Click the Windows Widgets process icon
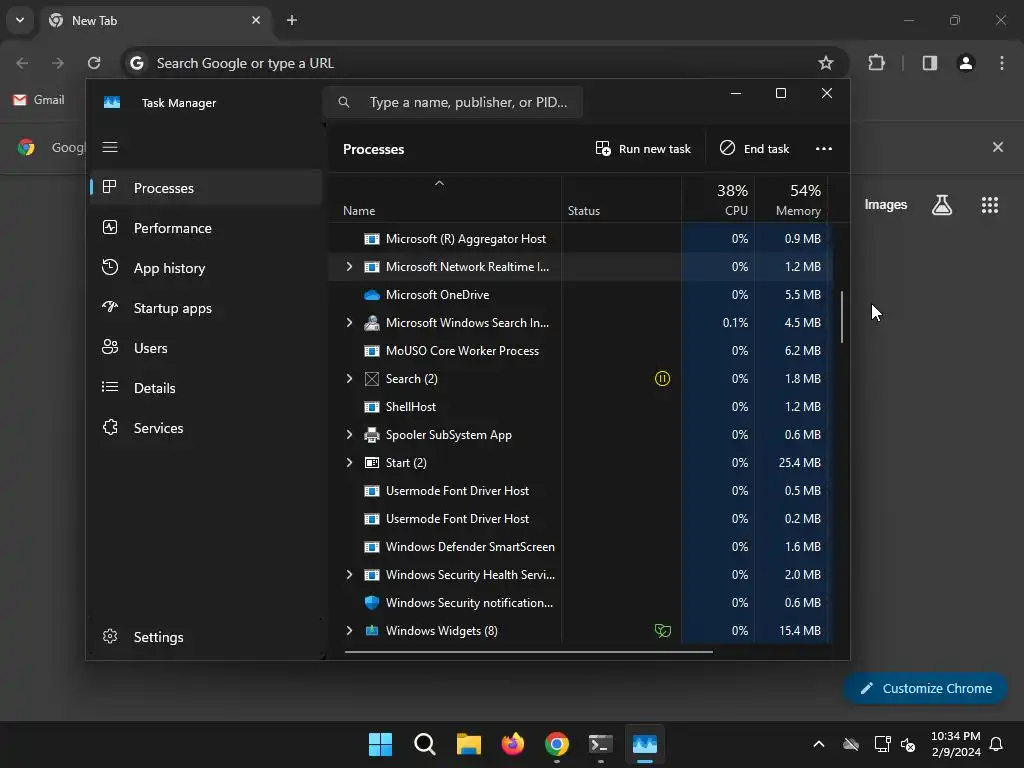 (372, 631)
